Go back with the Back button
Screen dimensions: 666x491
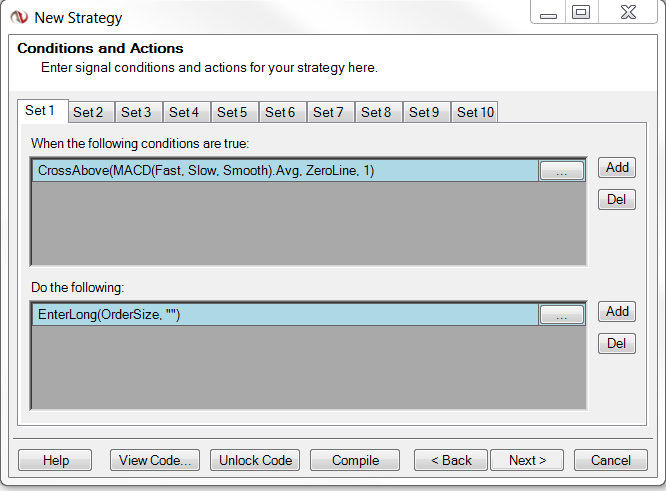(450, 460)
